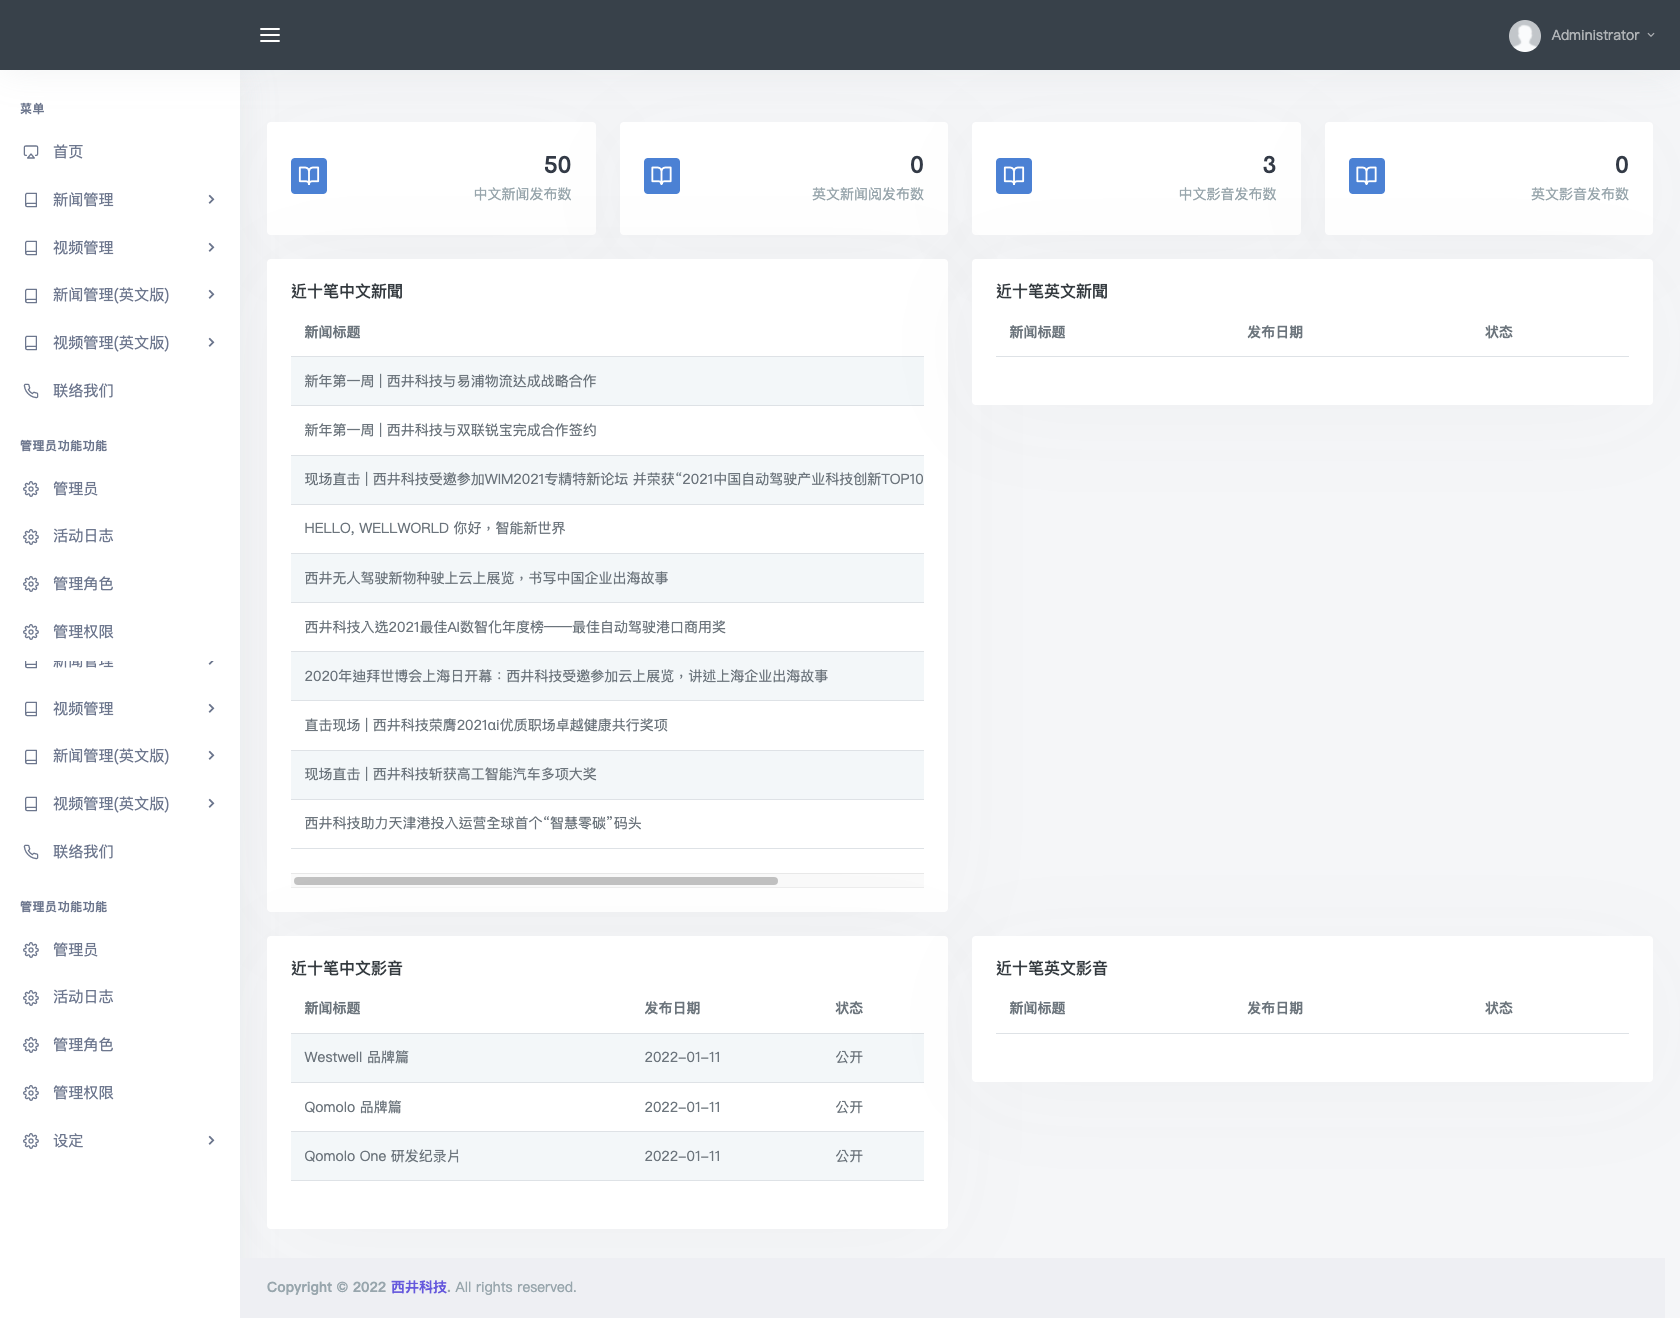This screenshot has width=1680, height=1318.
Task: Click the monitor icon beside 首页
Action: (31, 152)
